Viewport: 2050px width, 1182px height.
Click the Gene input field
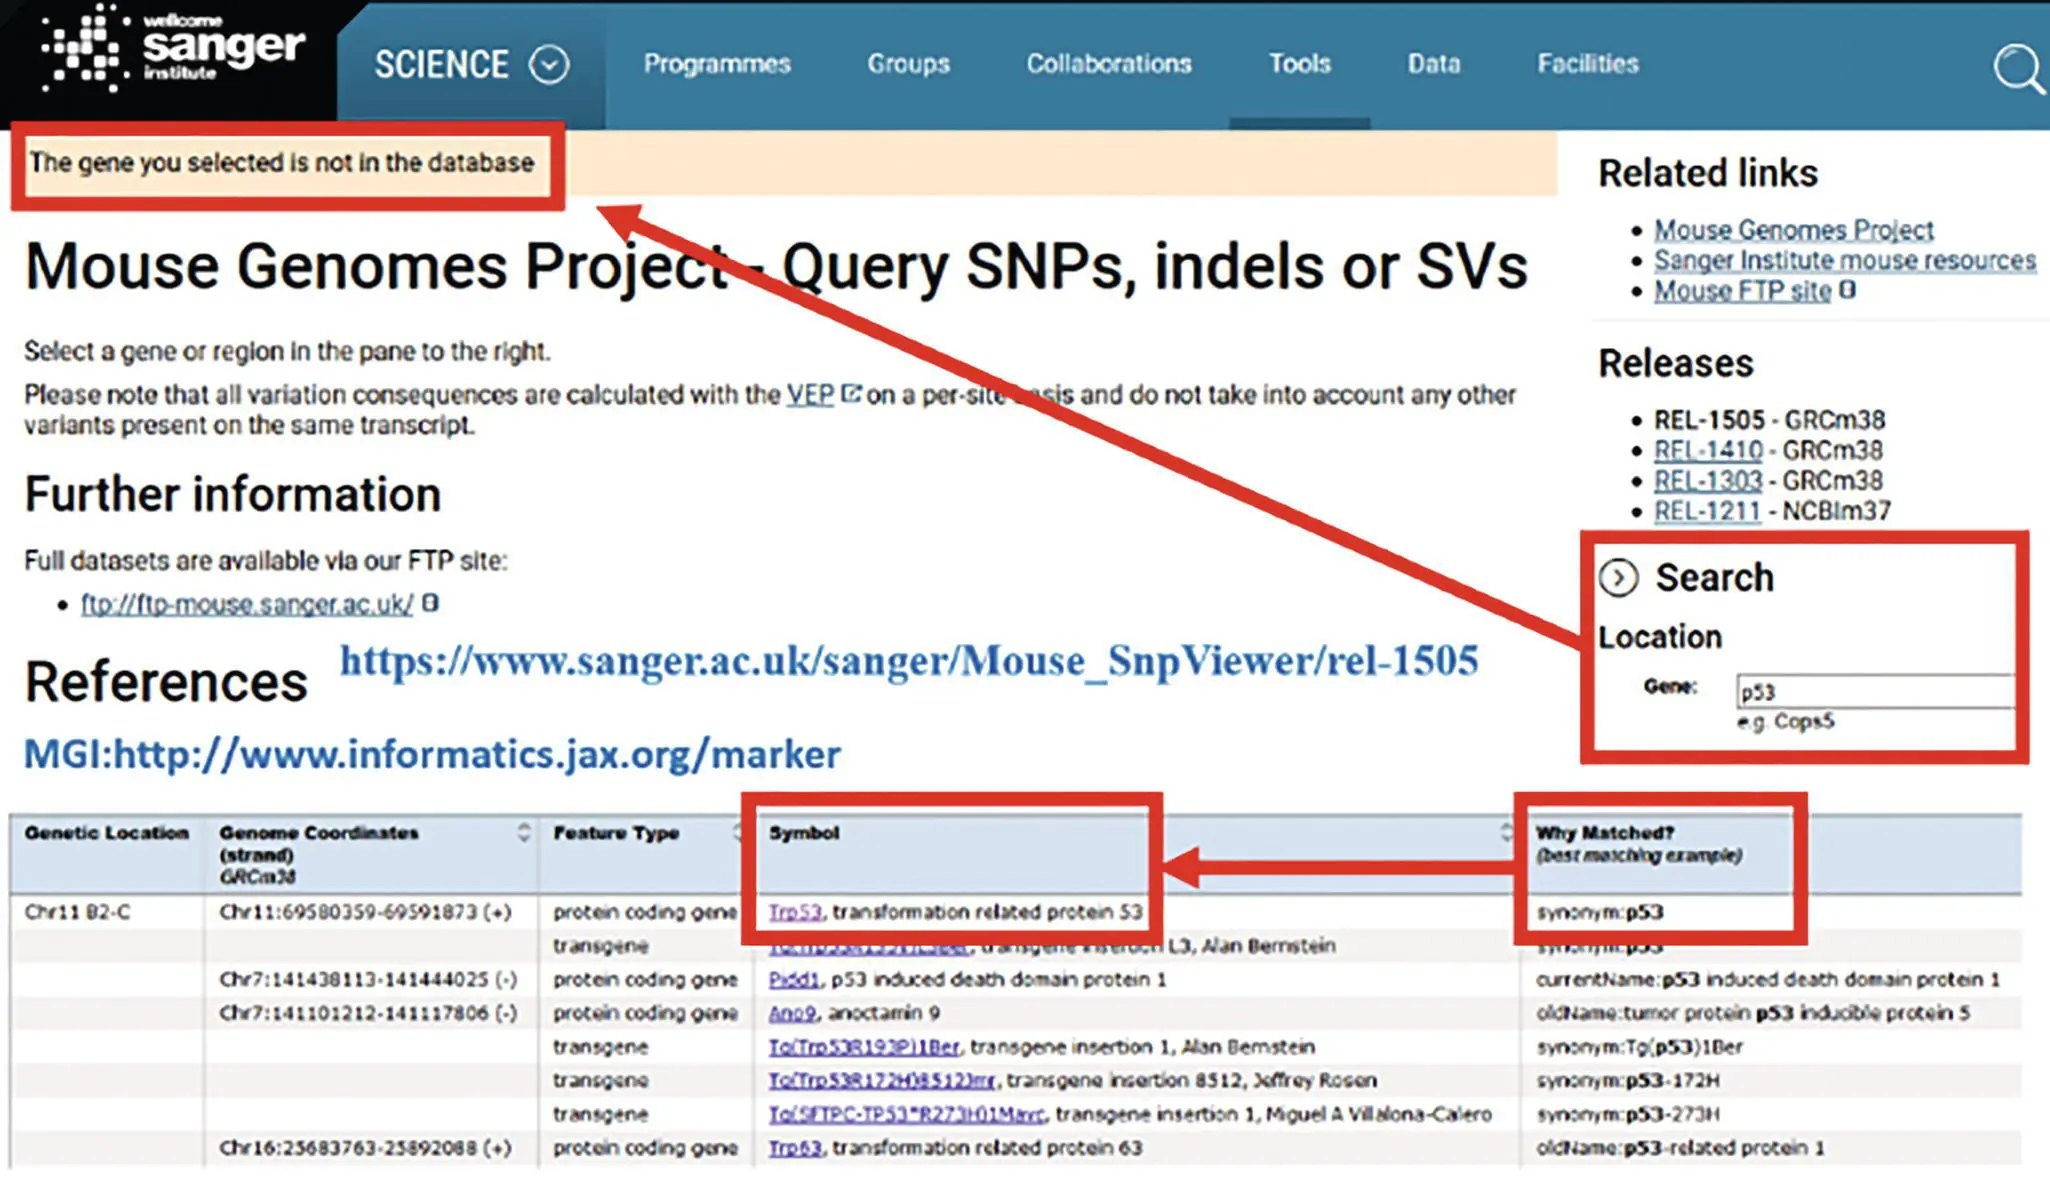1875,691
